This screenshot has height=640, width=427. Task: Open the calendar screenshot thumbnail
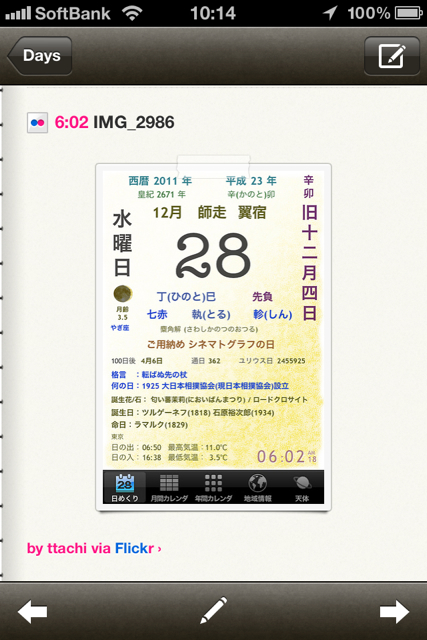tap(214, 337)
